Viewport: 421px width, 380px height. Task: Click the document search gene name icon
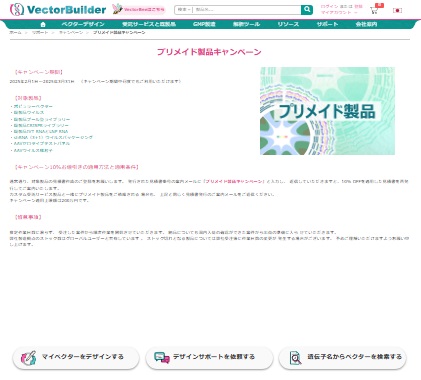tap(295, 358)
